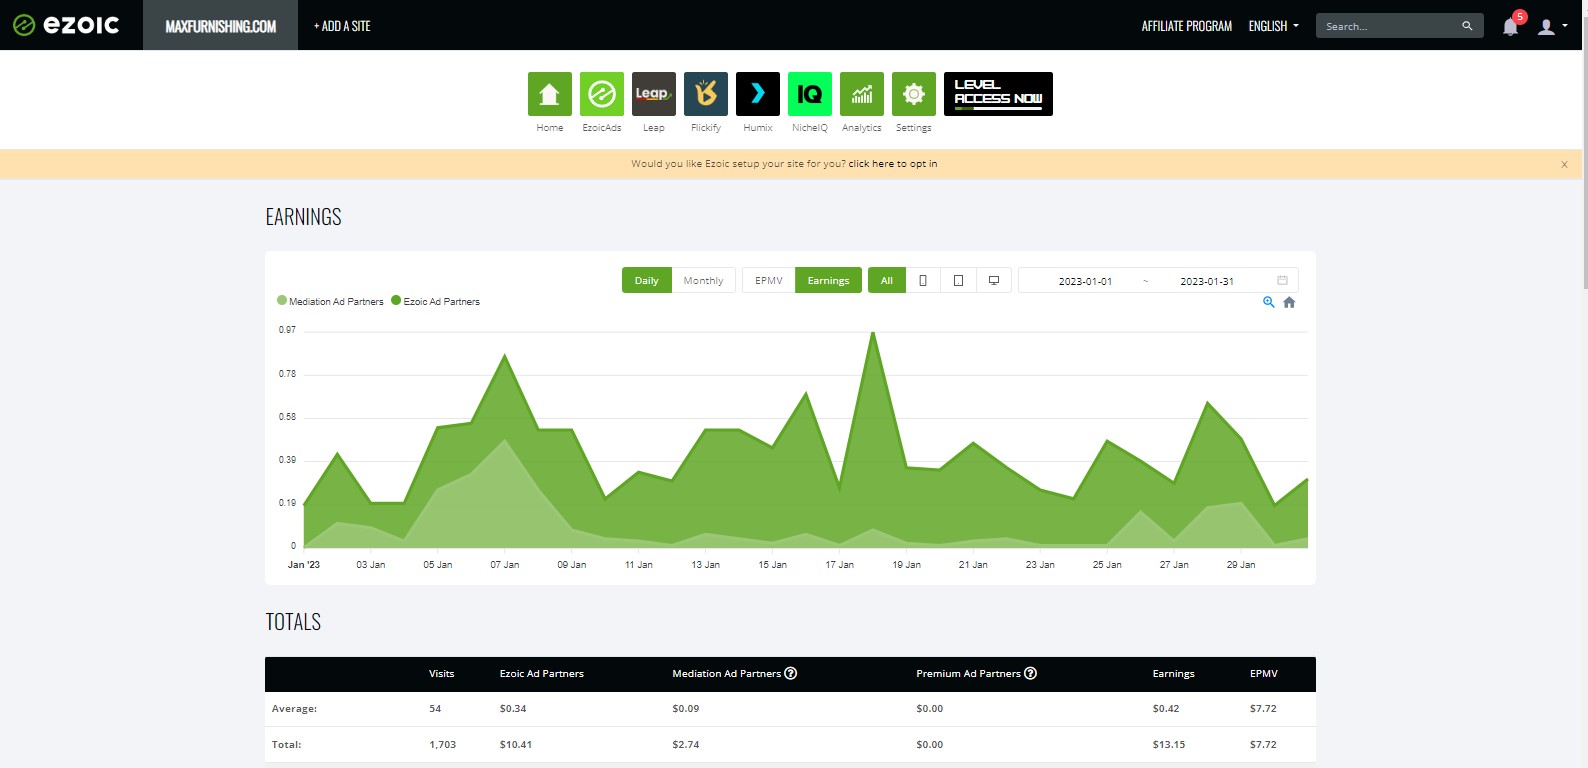Launch the NicheIQ icon
The height and width of the screenshot is (768, 1588).
[x=810, y=94]
